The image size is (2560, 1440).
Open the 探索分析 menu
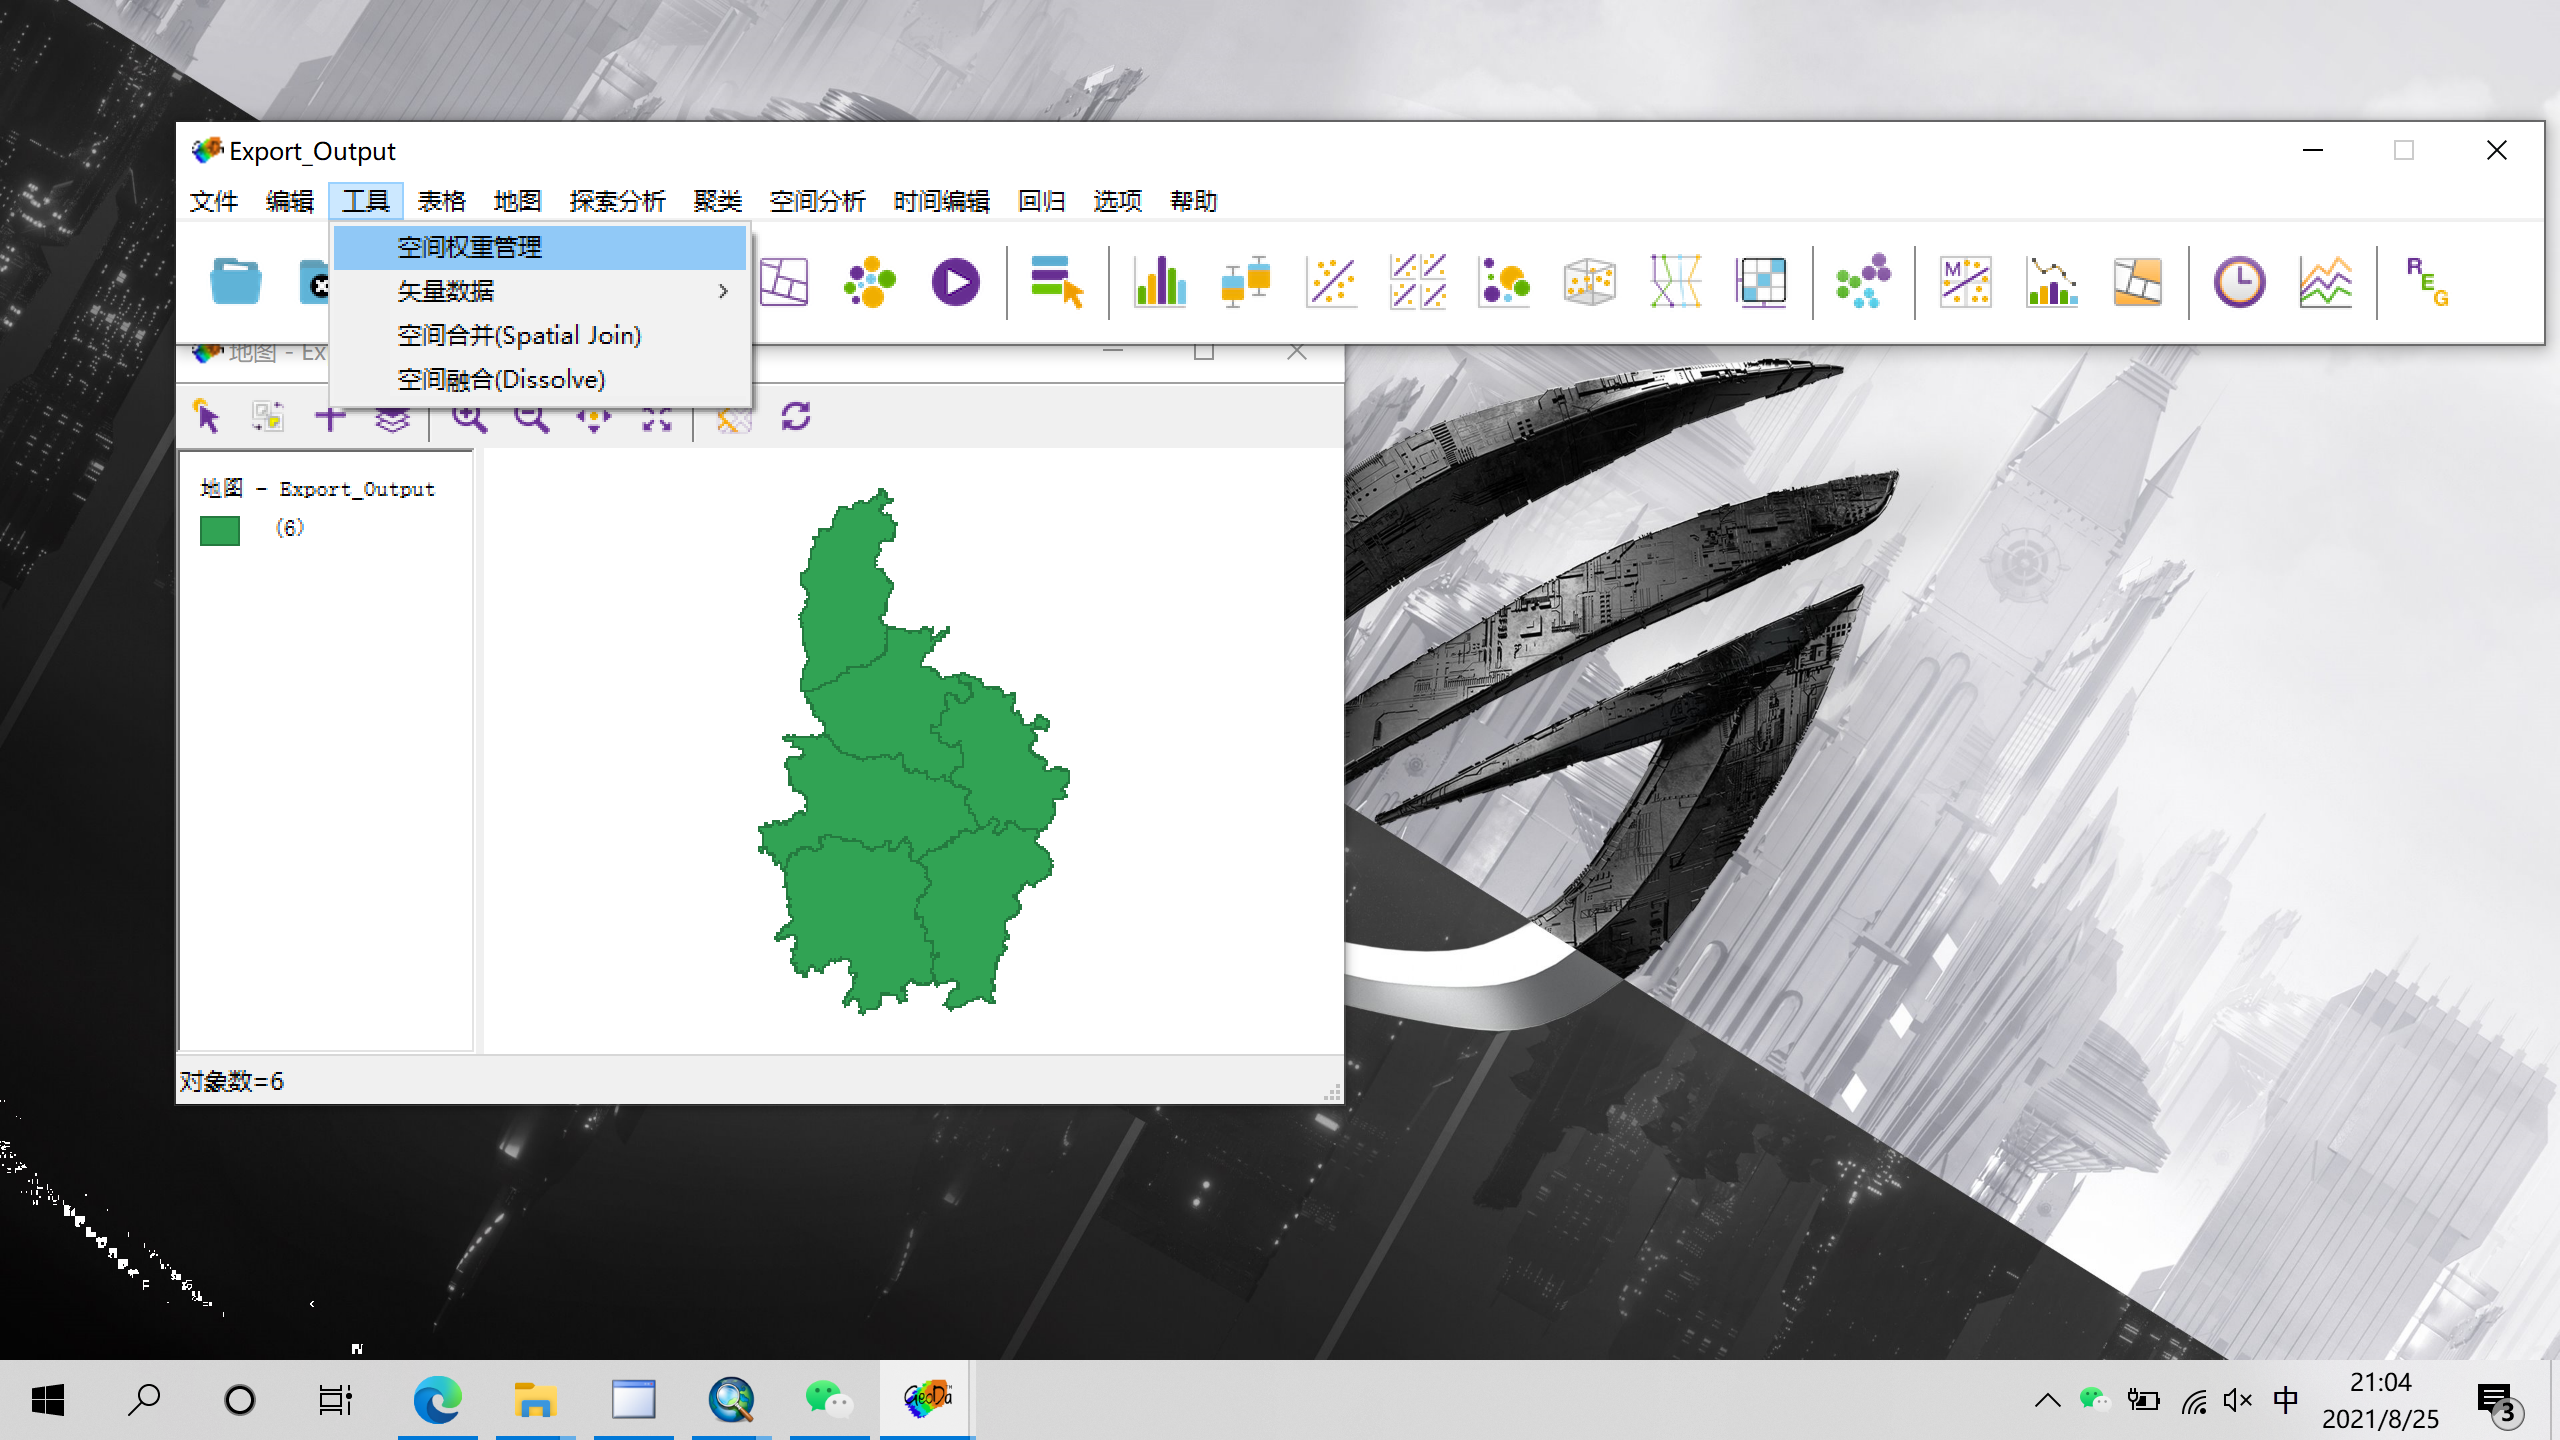pyautogui.click(x=618, y=201)
